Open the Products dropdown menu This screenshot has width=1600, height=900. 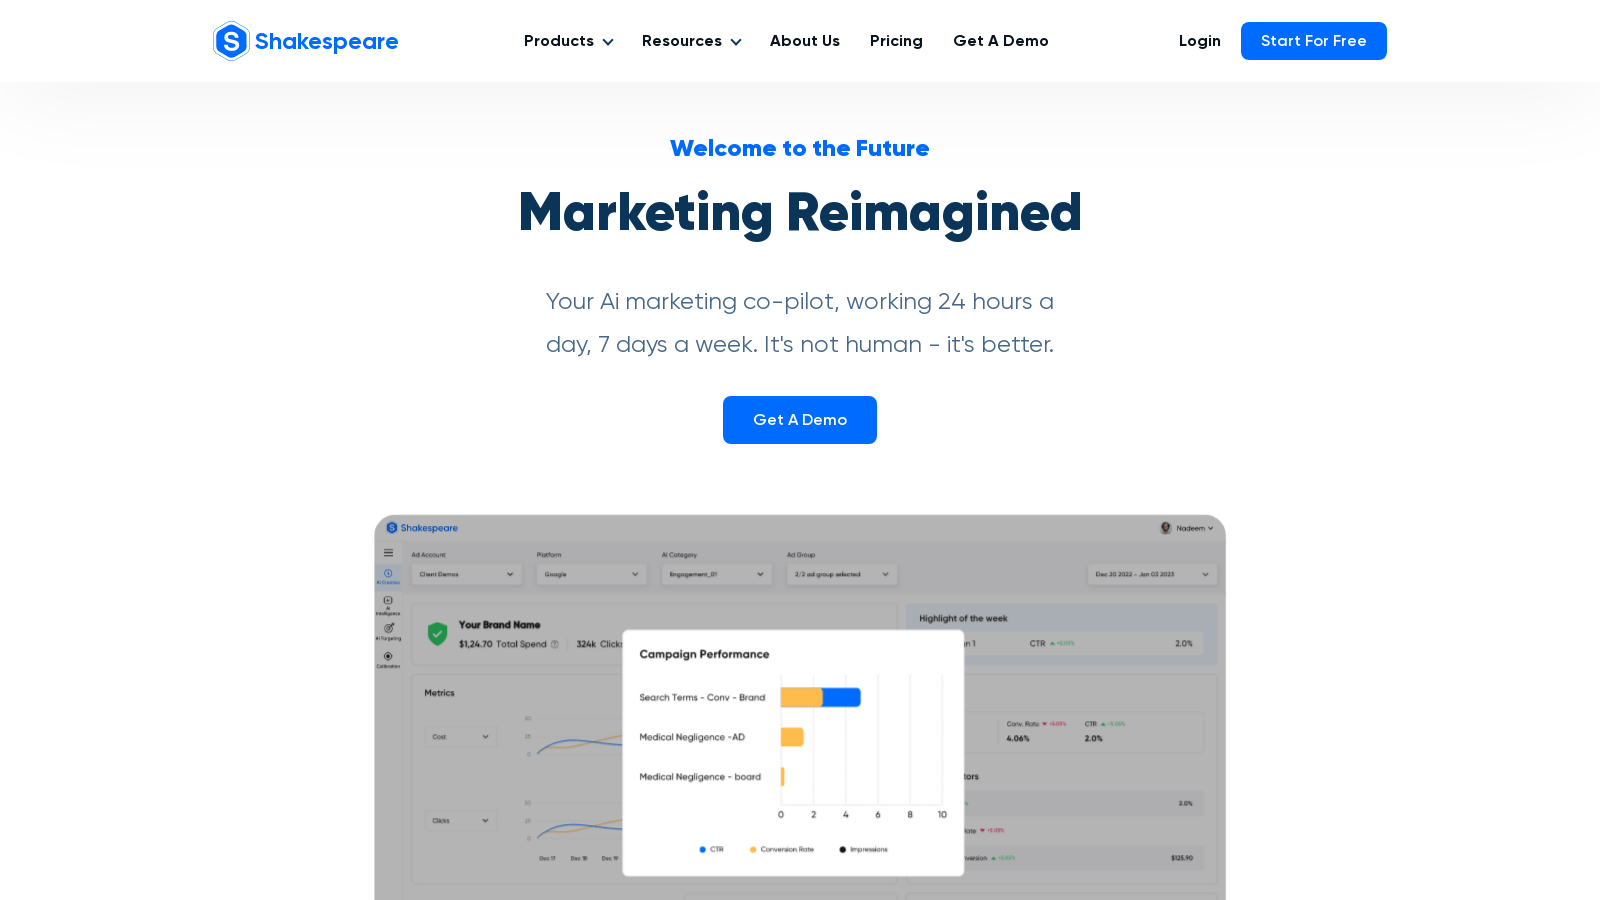[568, 41]
